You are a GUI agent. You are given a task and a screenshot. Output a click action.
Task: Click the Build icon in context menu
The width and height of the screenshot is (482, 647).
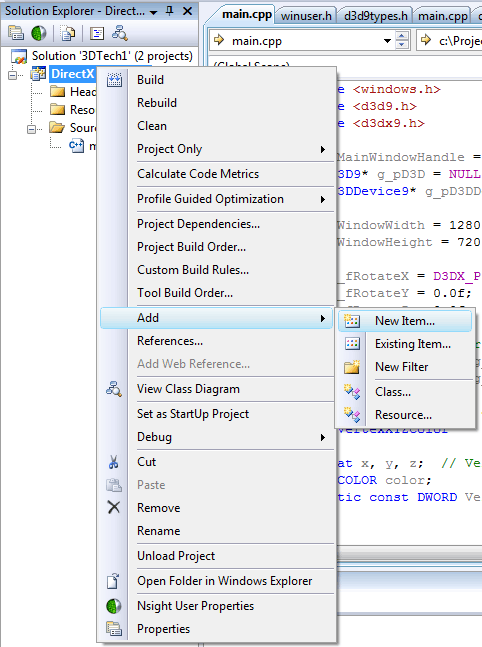[x=114, y=80]
